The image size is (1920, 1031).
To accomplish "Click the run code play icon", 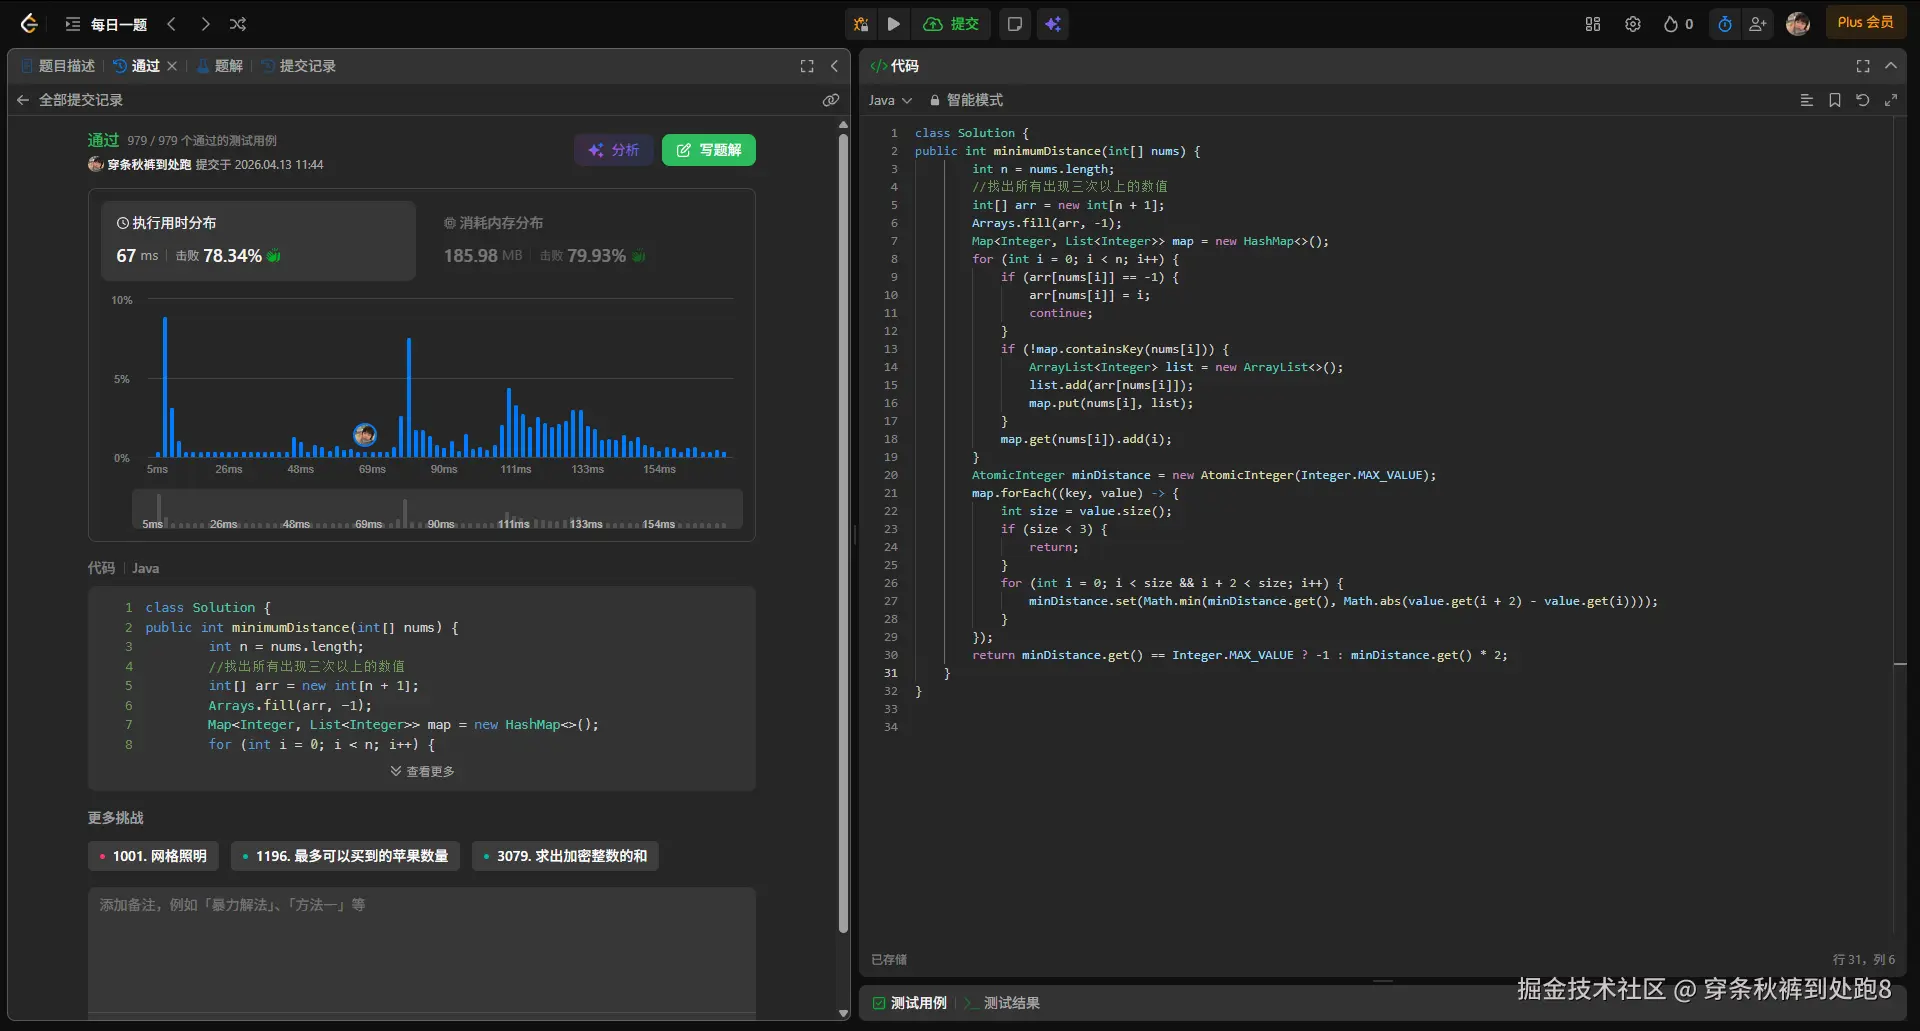I will click(894, 24).
